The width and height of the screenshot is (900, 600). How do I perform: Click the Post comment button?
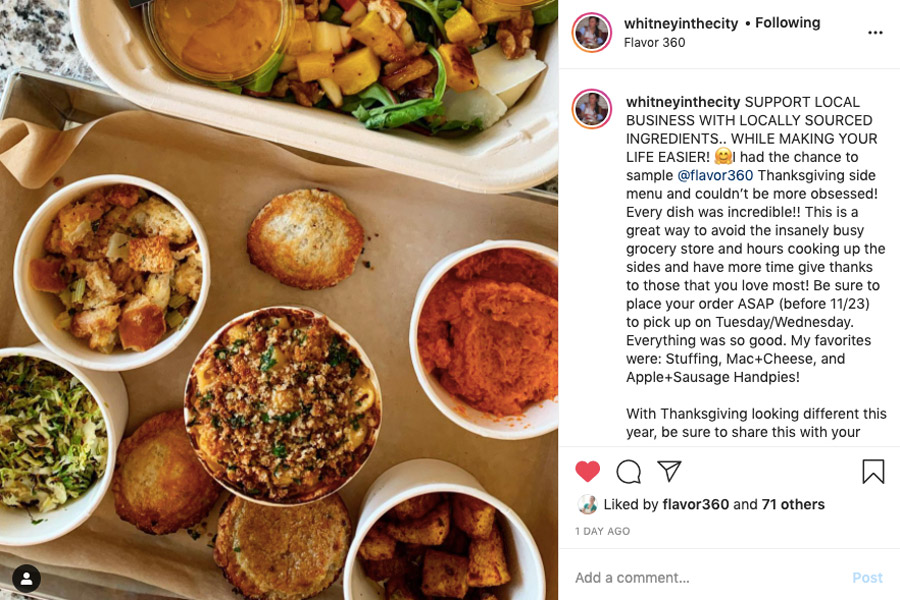(x=867, y=578)
